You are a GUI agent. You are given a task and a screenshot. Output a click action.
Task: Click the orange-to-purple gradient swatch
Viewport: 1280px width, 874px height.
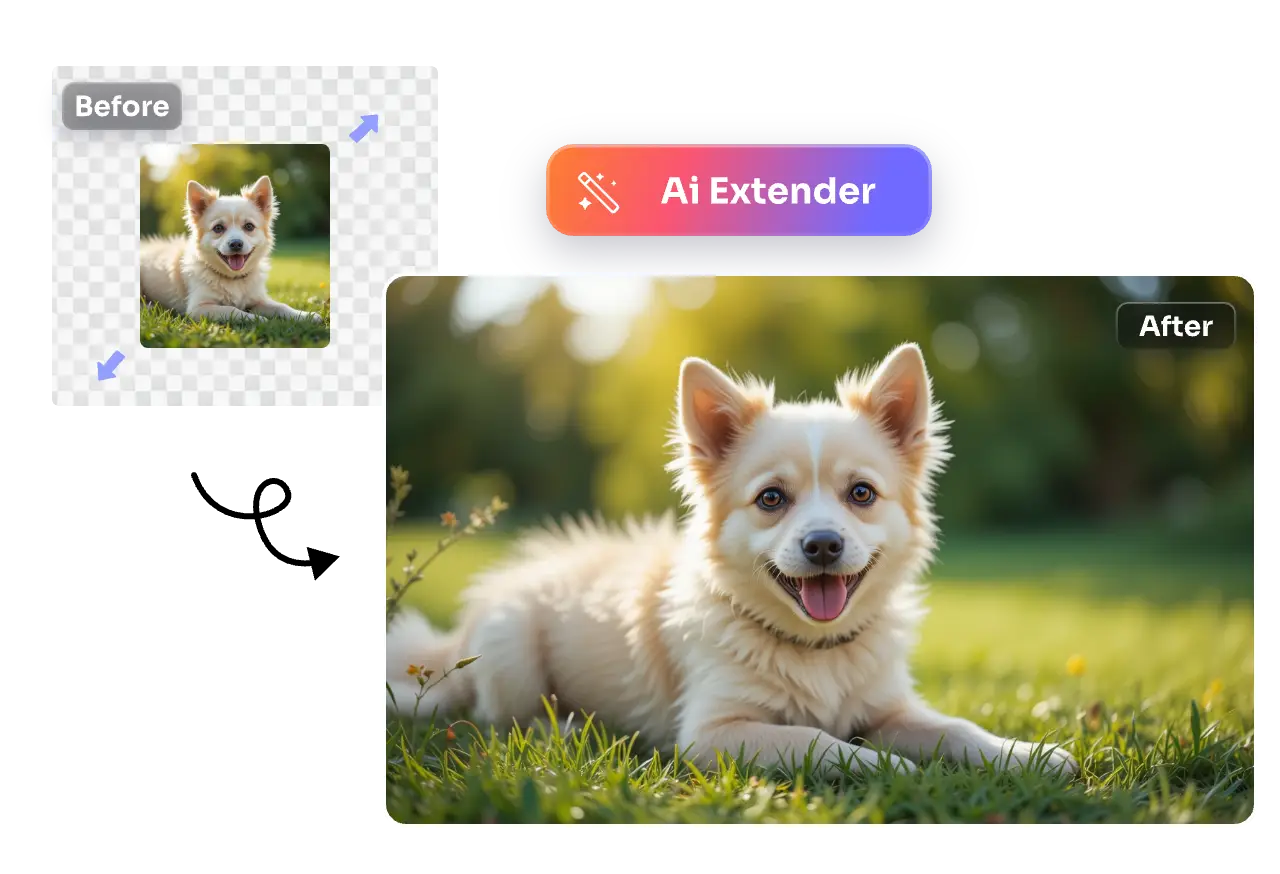(x=737, y=191)
